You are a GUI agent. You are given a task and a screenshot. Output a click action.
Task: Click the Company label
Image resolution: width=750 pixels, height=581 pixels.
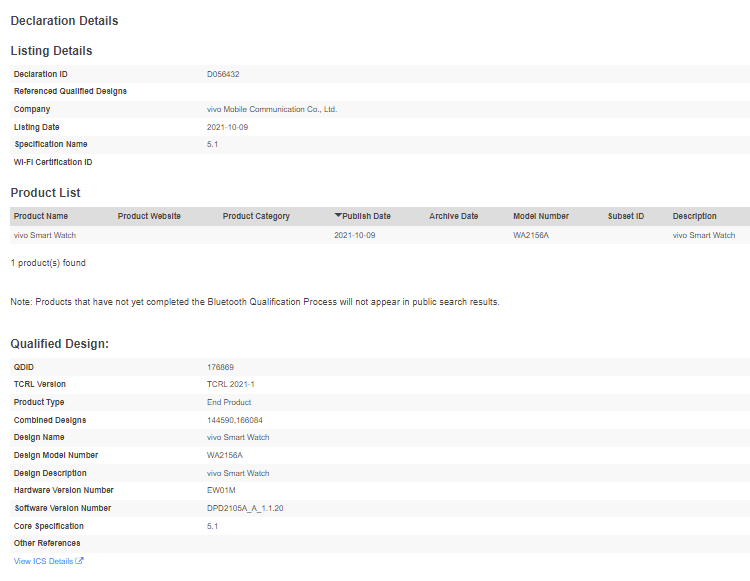(x=32, y=109)
